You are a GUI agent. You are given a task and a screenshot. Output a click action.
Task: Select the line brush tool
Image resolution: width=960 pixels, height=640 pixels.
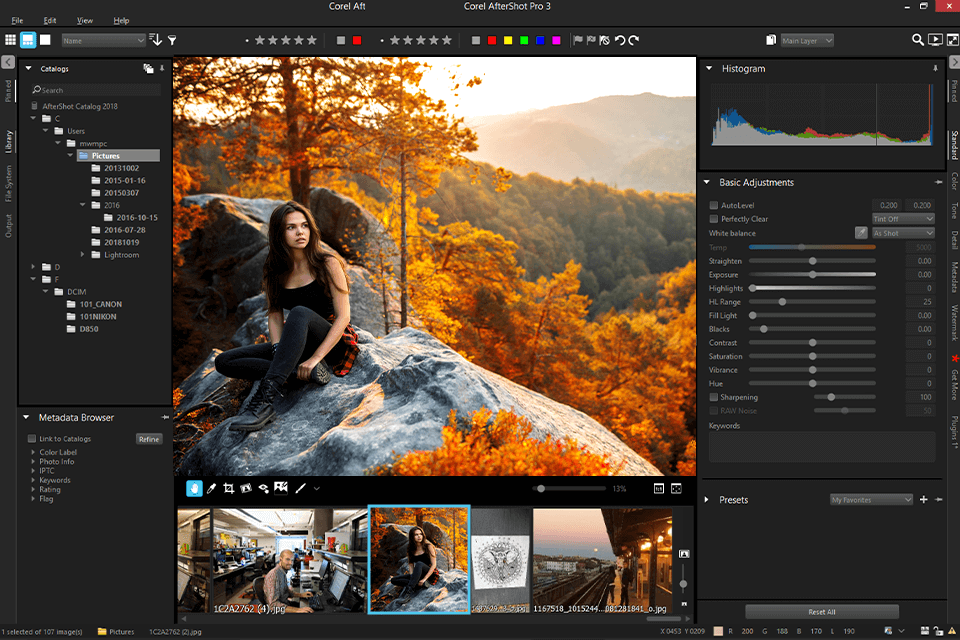[x=301, y=488]
